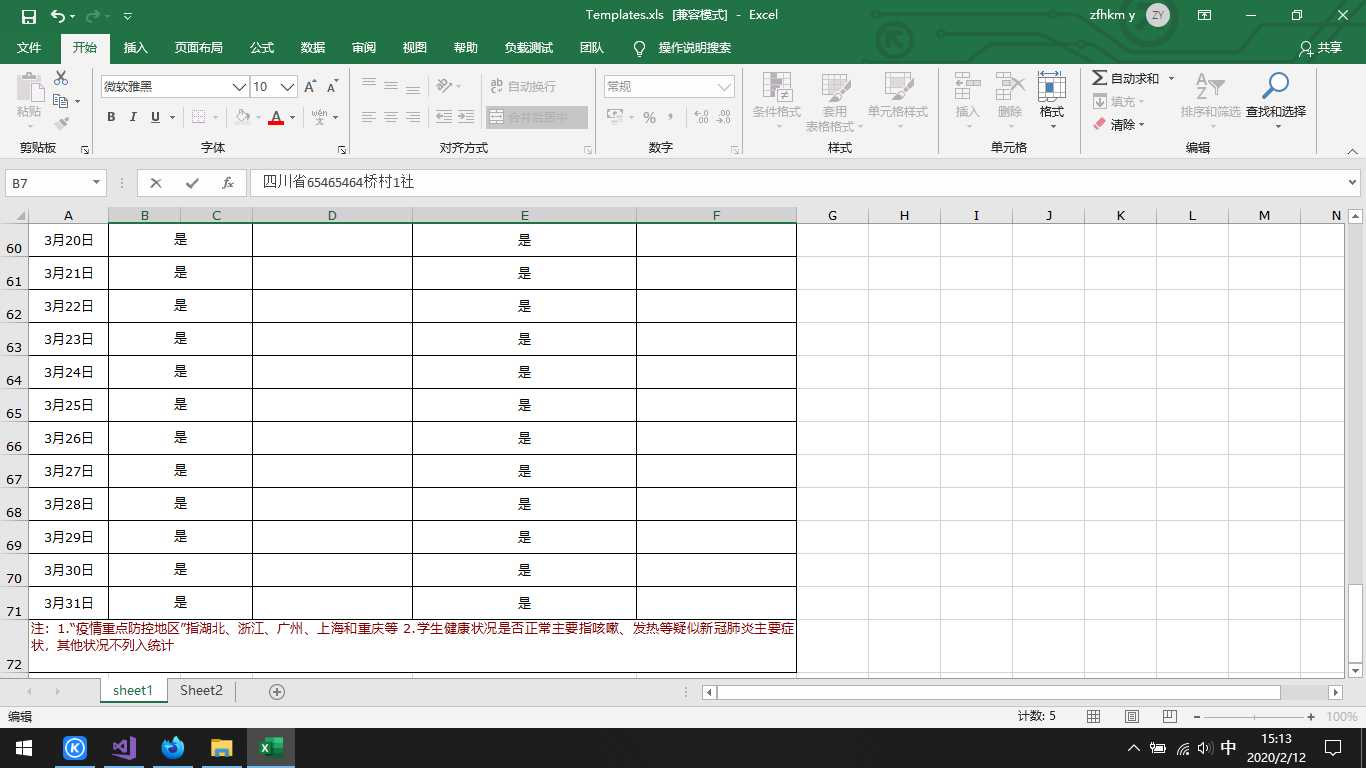Open the 文件 File menu
1366x768 pixels.
click(29, 48)
